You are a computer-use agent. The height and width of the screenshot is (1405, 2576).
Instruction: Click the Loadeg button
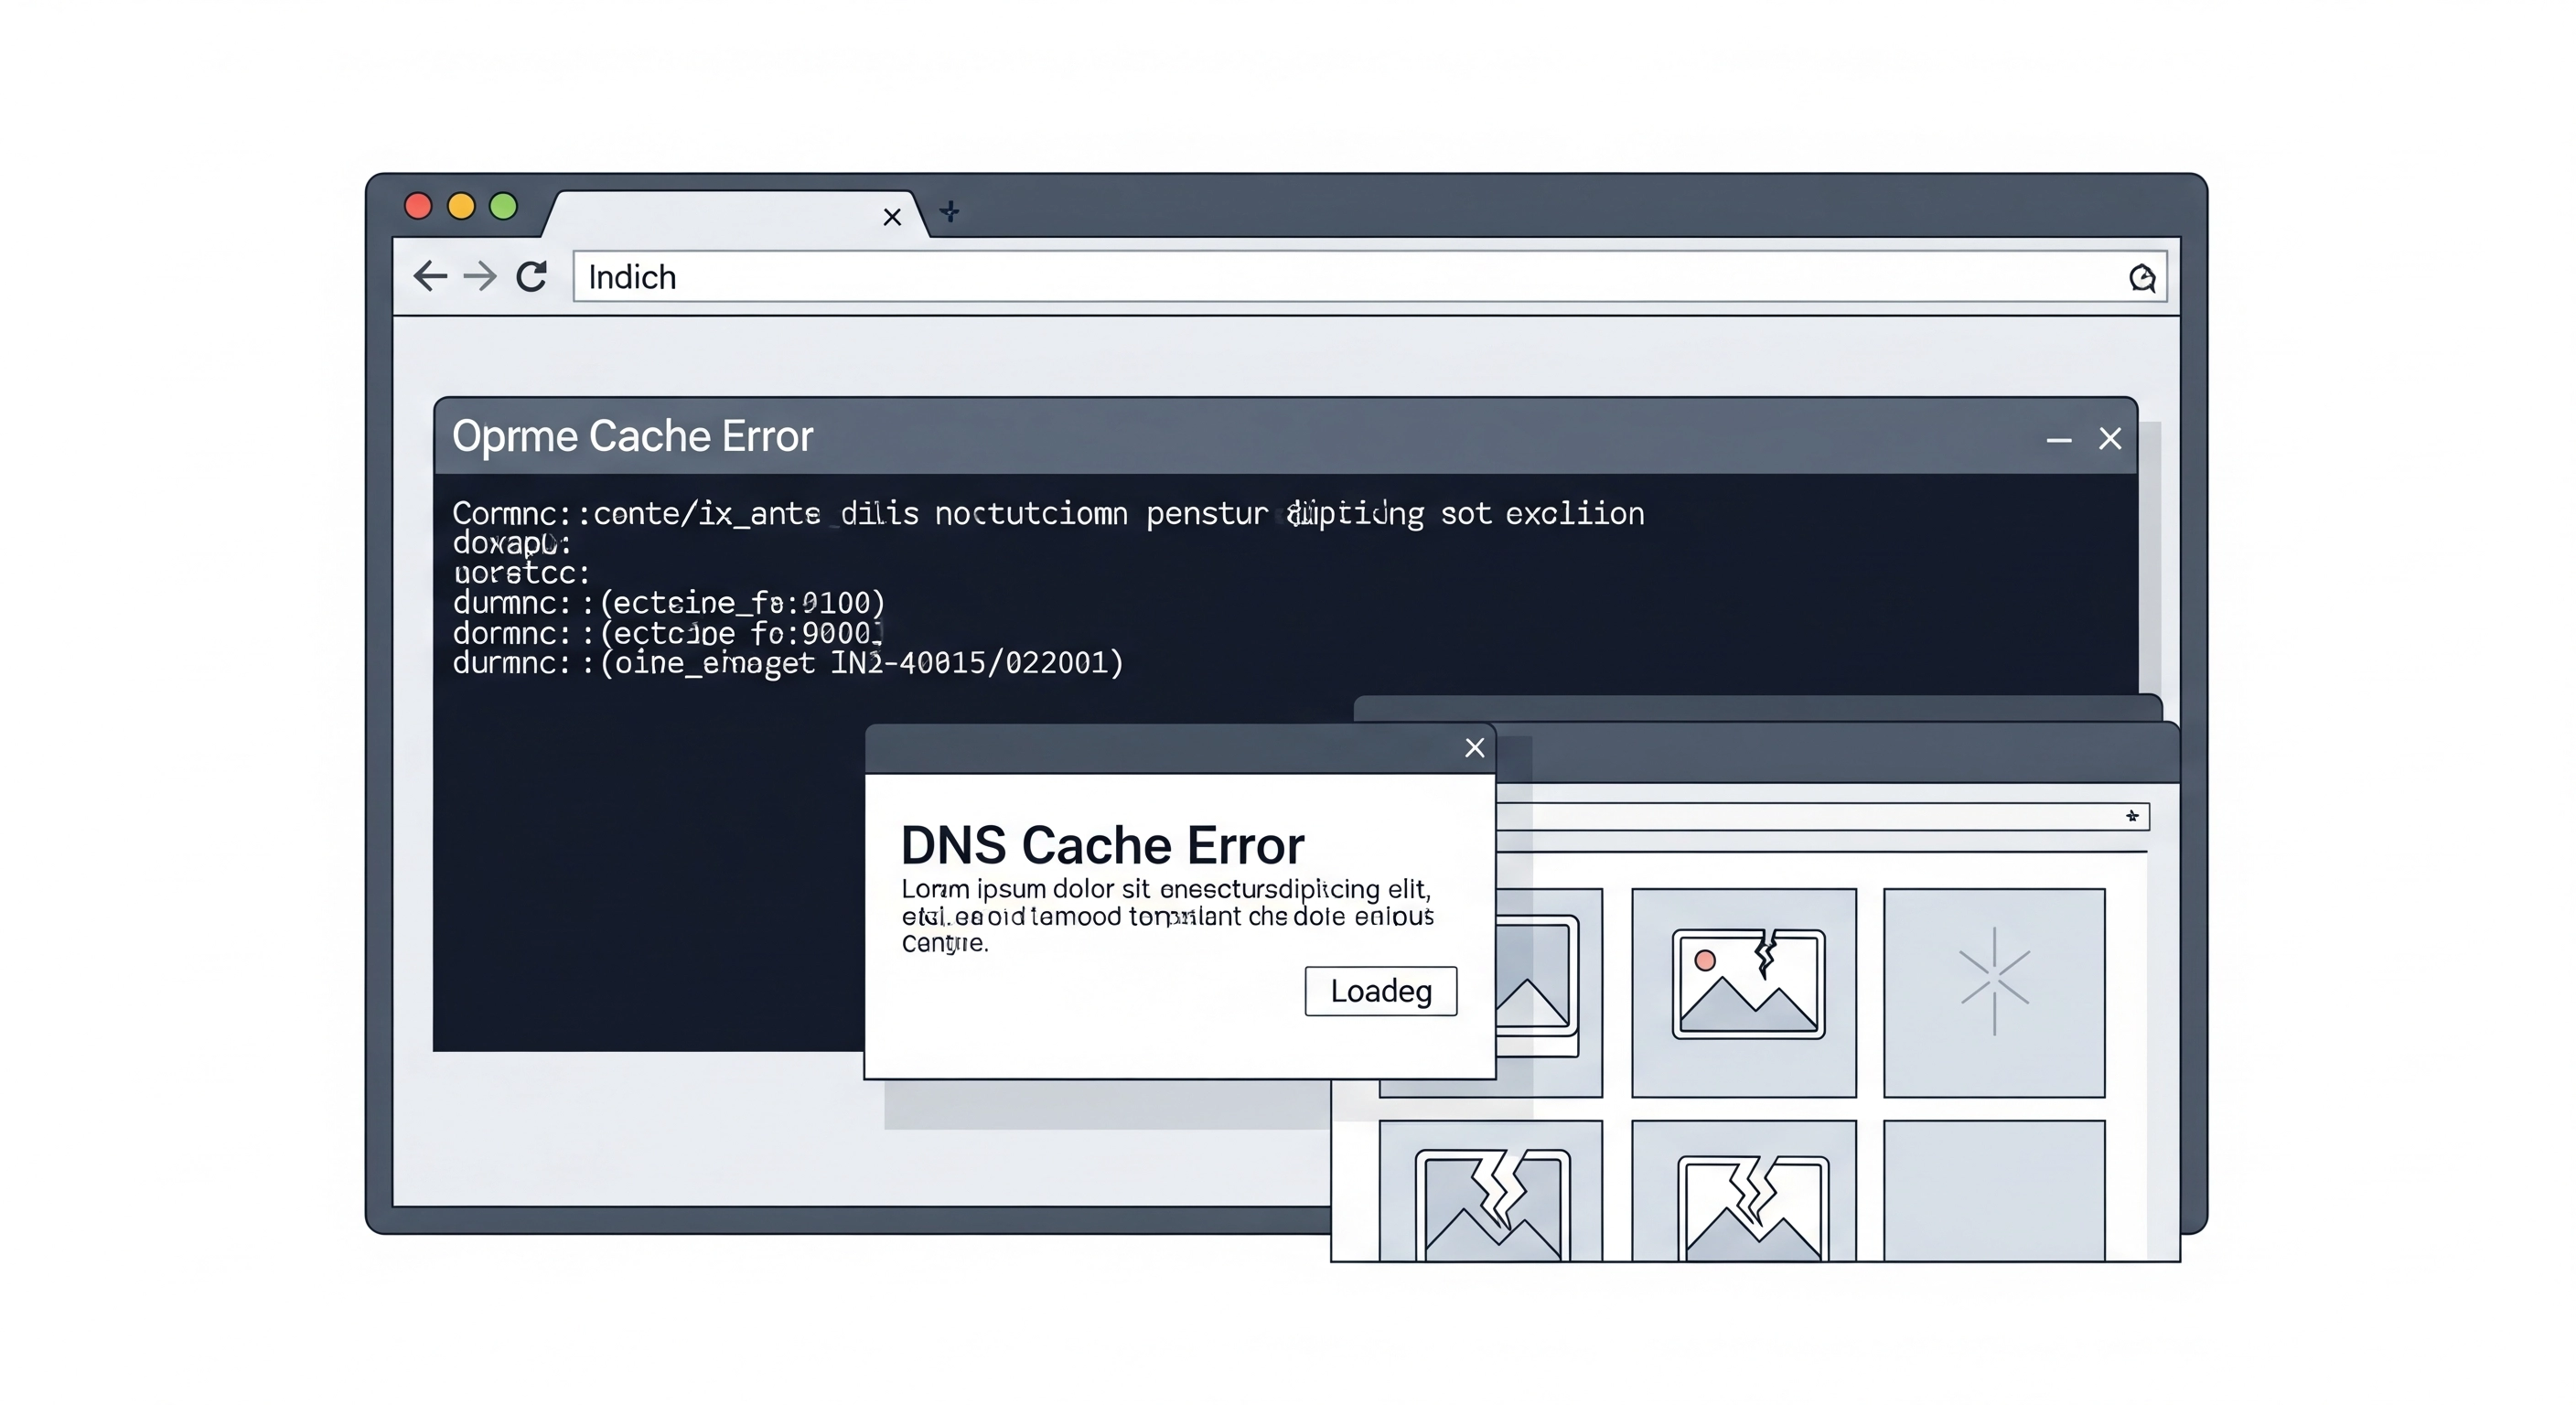tap(1380, 991)
